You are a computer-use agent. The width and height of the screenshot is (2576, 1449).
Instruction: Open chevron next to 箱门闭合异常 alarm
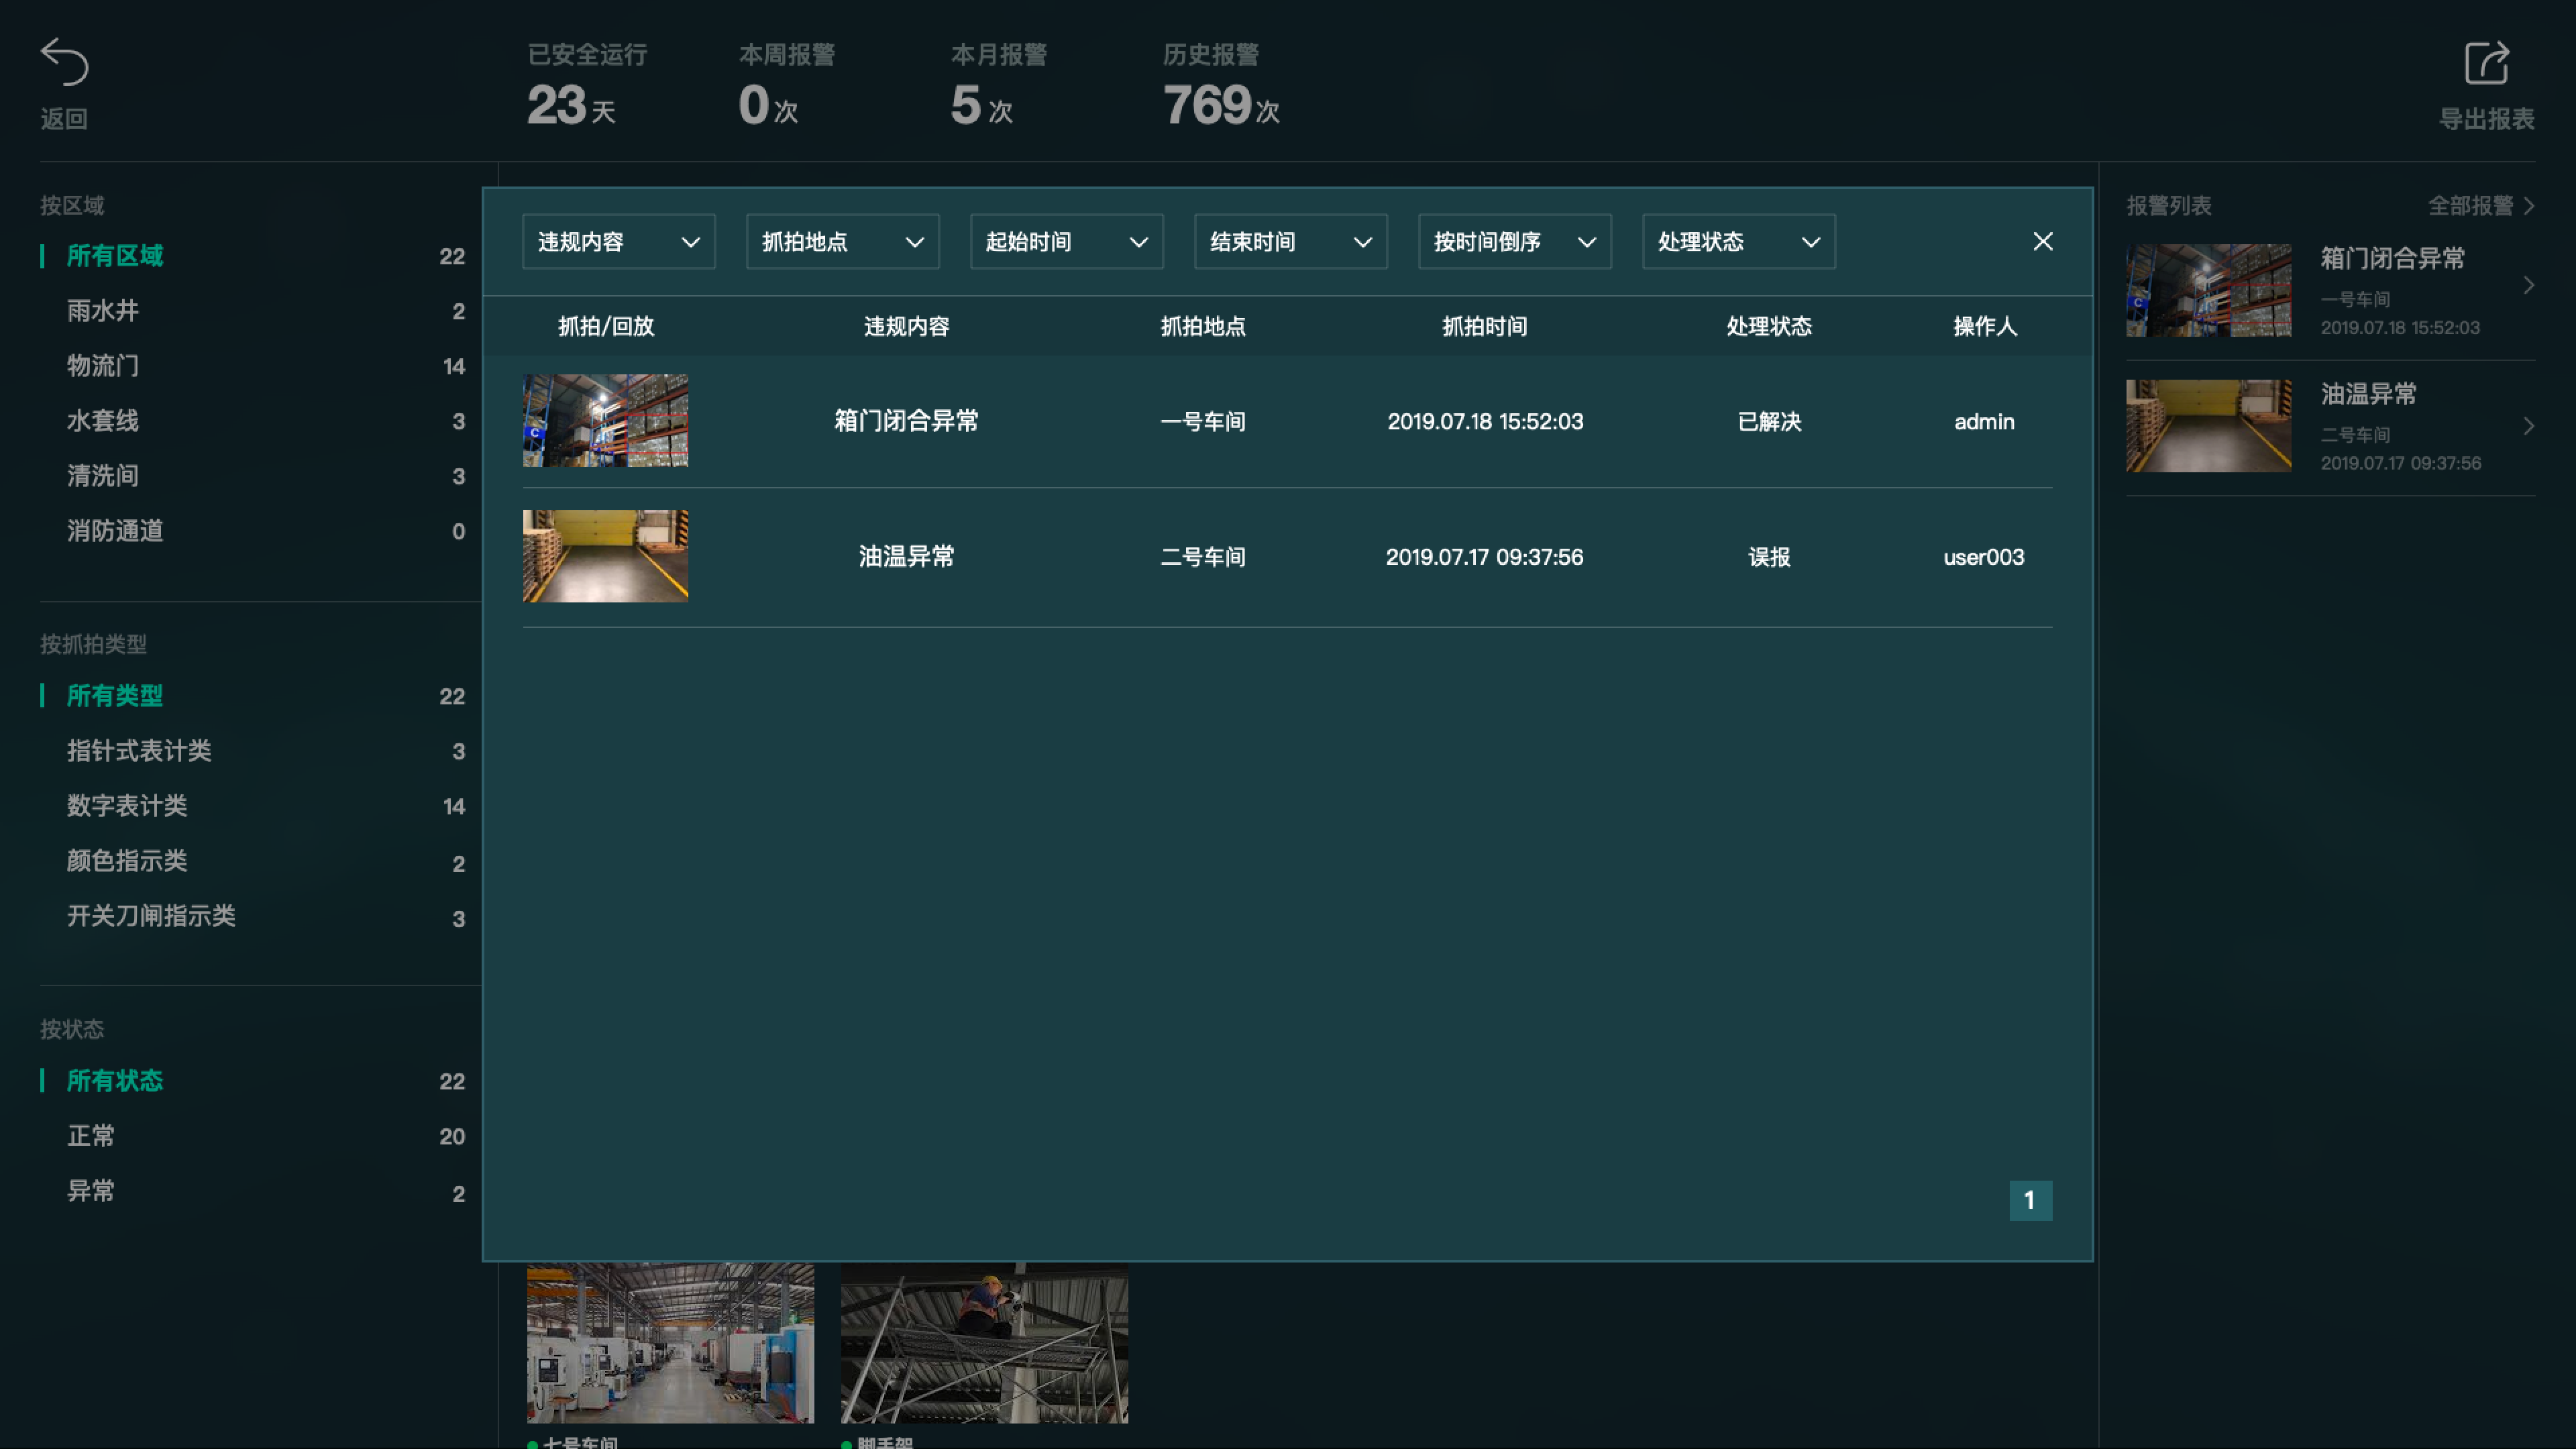click(2528, 286)
